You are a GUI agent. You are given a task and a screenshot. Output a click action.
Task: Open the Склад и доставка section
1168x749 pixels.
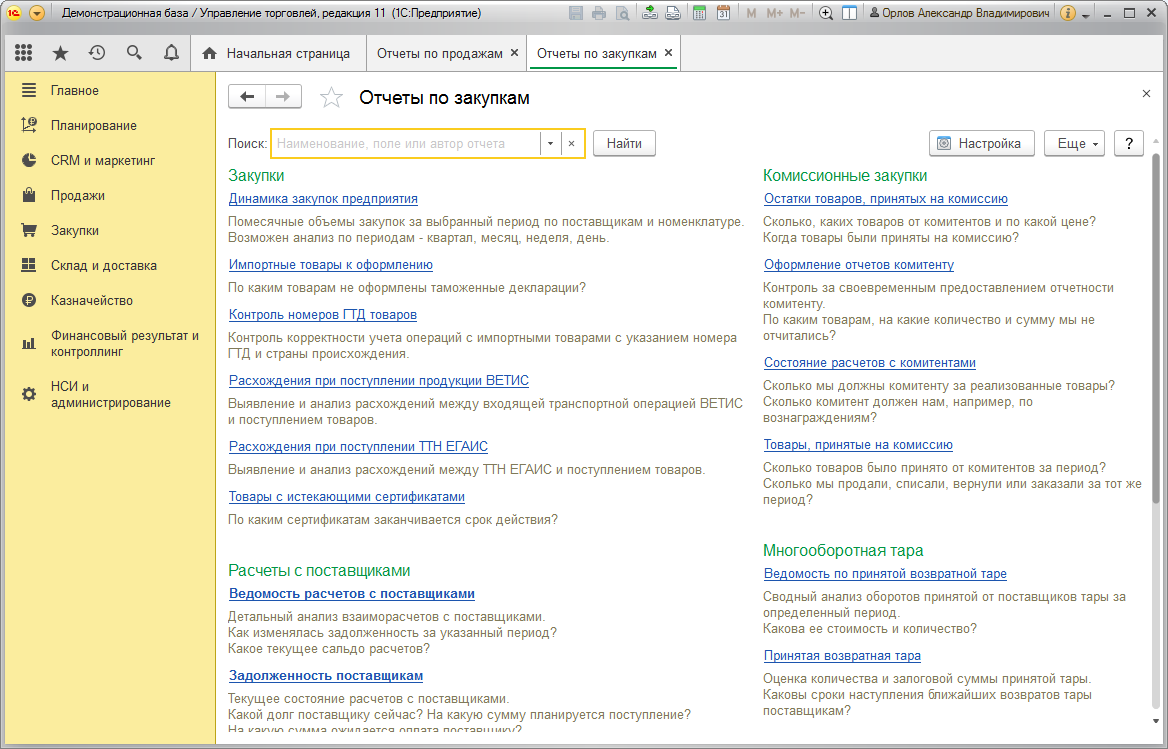(110, 266)
